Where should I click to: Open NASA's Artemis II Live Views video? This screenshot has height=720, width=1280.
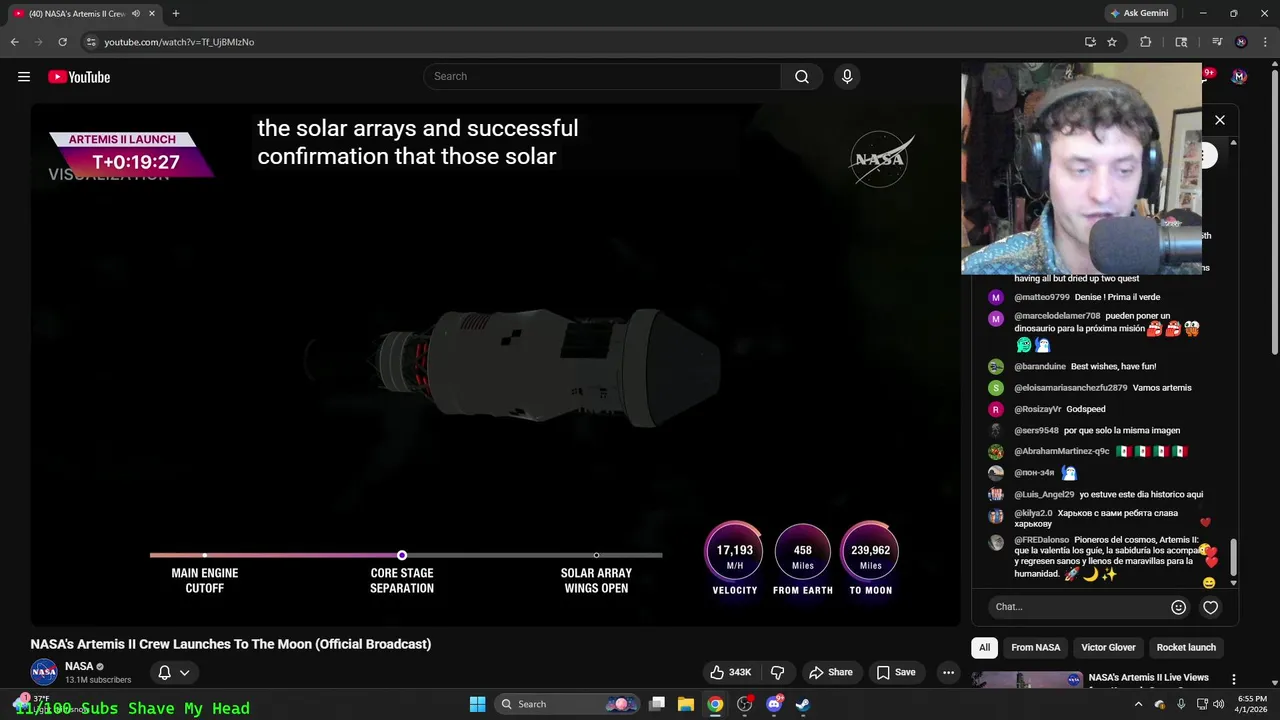click(1149, 677)
